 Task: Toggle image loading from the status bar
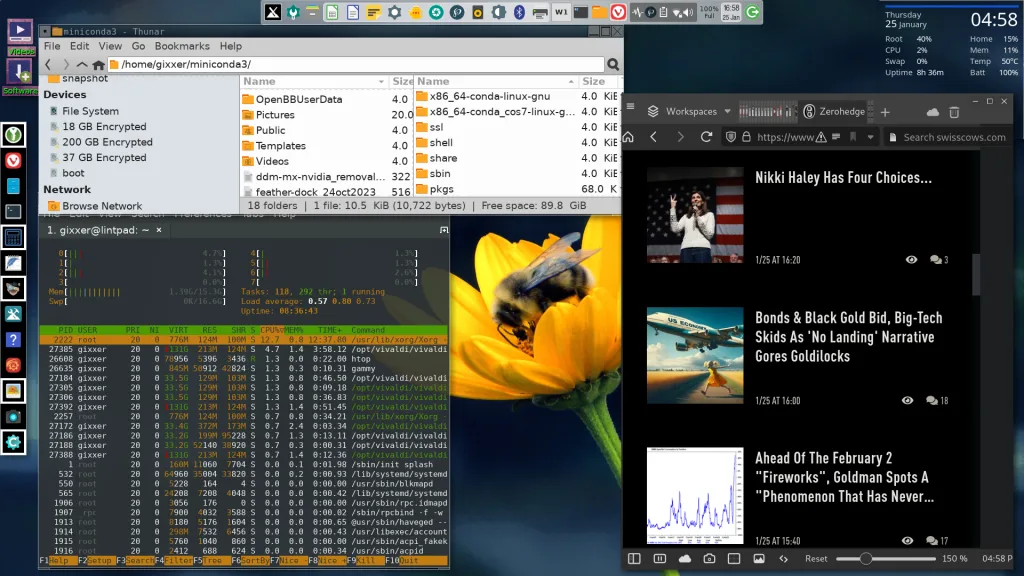(x=759, y=558)
